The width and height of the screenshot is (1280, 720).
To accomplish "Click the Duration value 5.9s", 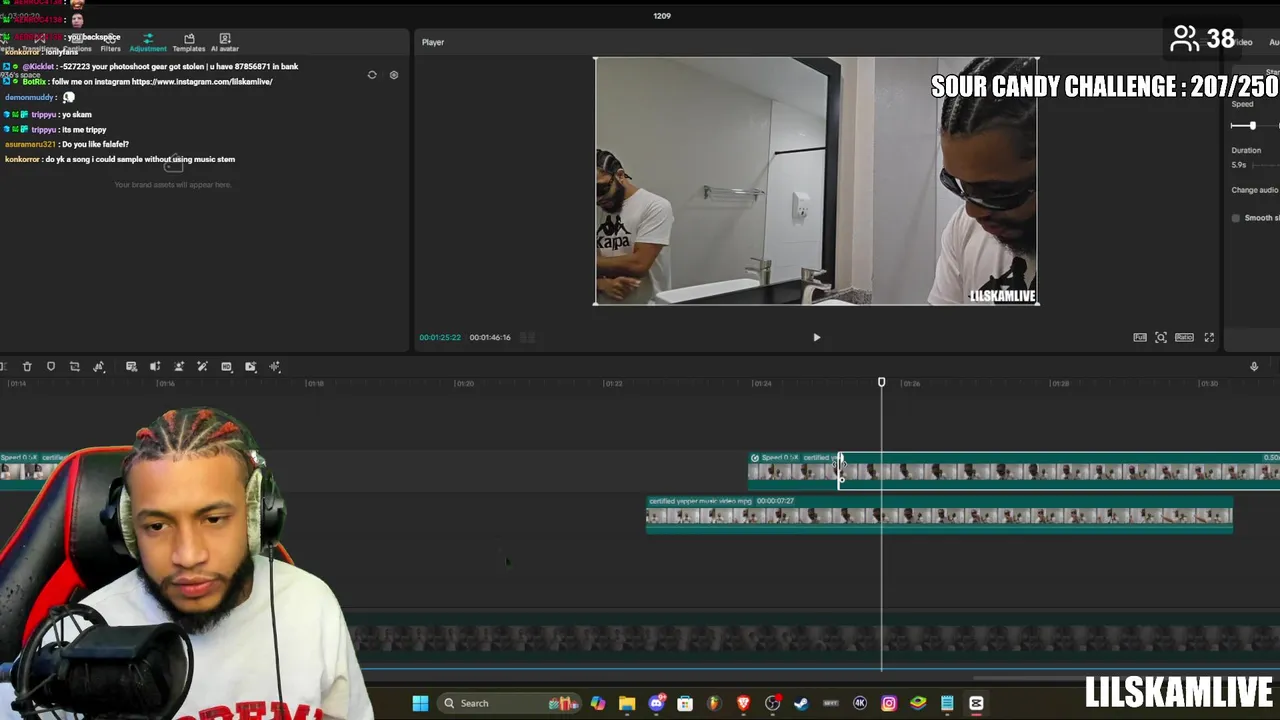I will [1239, 165].
